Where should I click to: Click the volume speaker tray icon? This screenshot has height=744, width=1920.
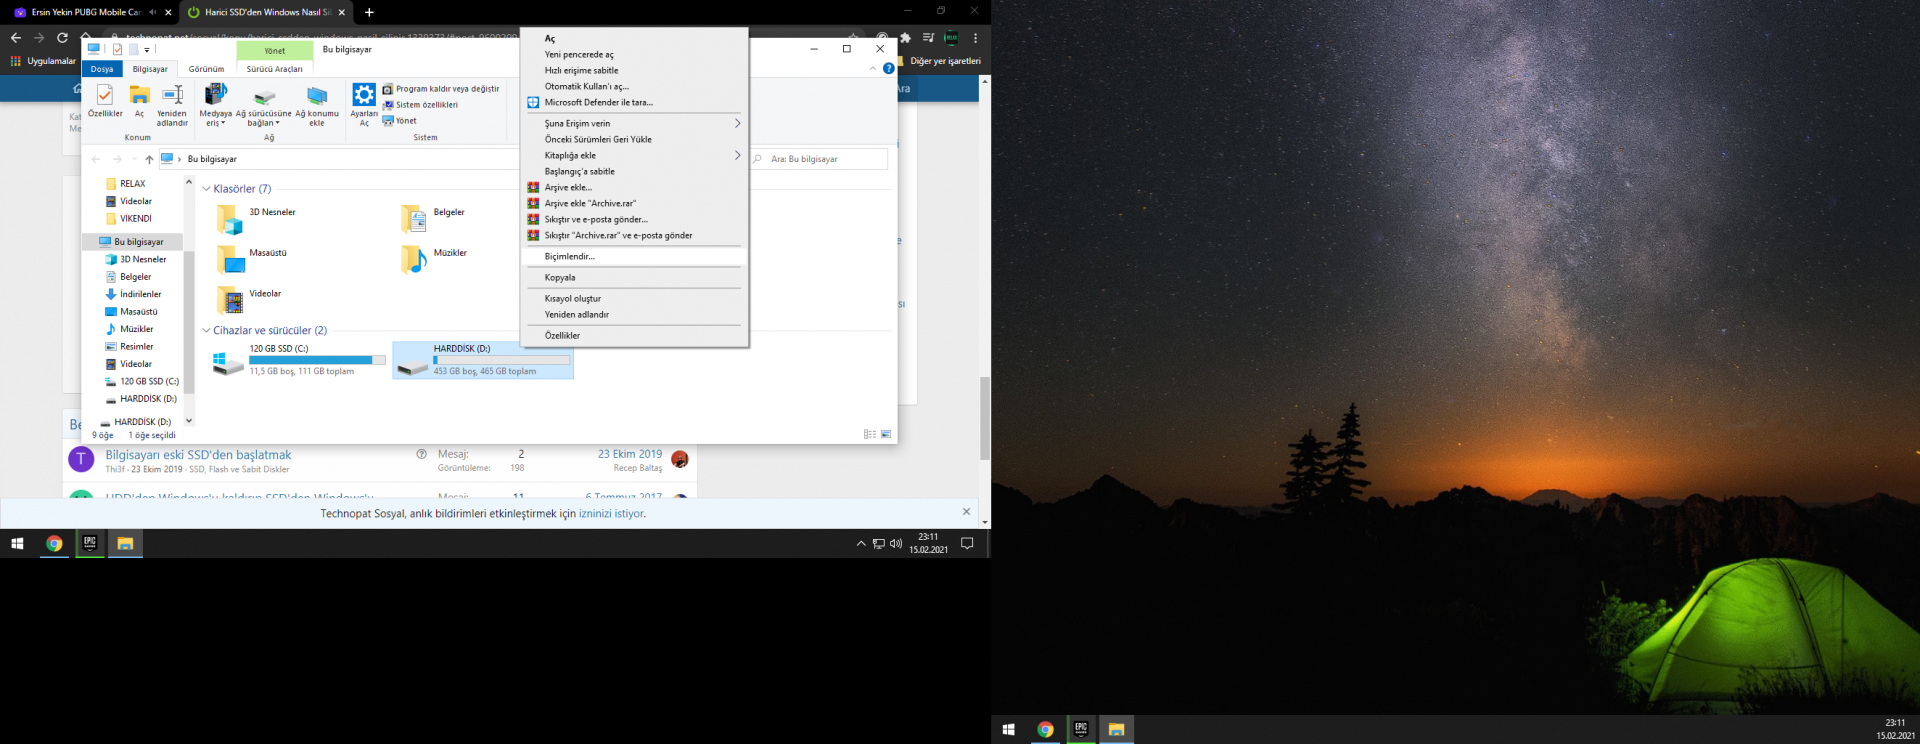896,544
